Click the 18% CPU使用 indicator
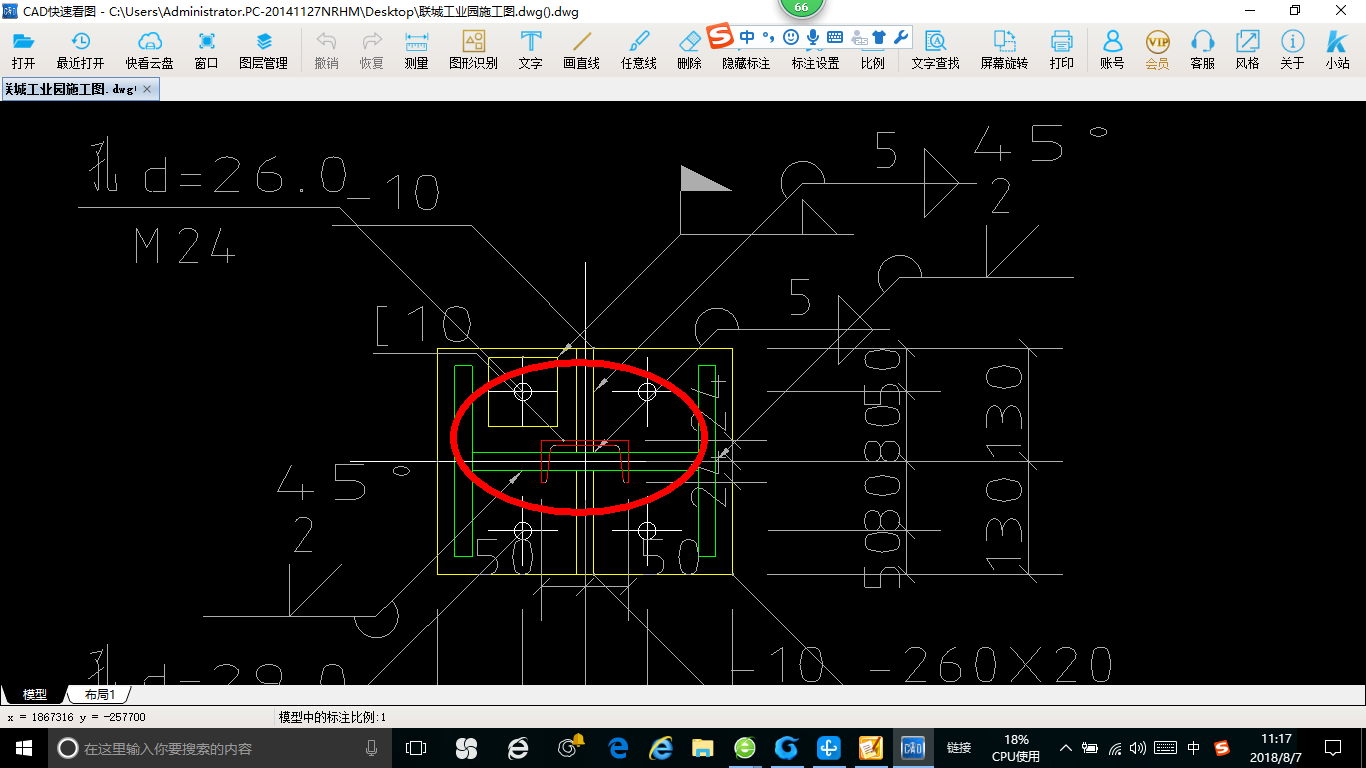Image resolution: width=1366 pixels, height=768 pixels. 1016,747
